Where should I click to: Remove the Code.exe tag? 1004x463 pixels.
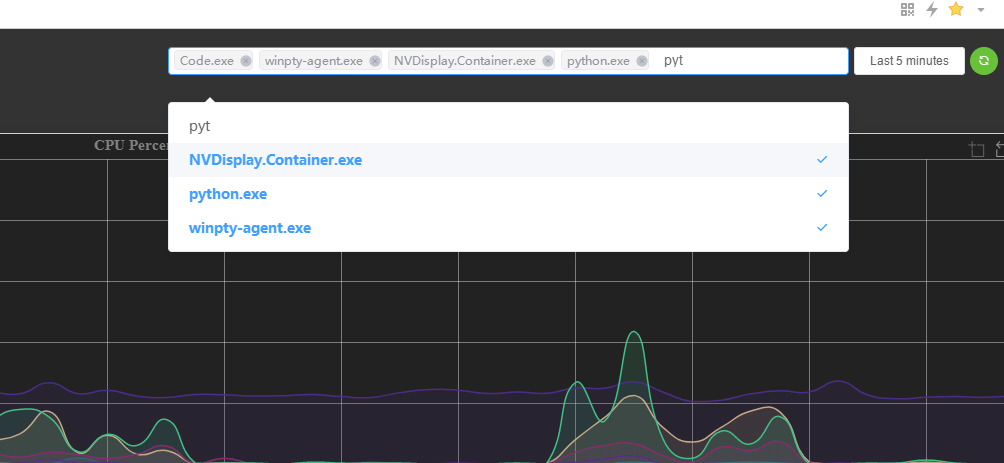click(x=246, y=61)
